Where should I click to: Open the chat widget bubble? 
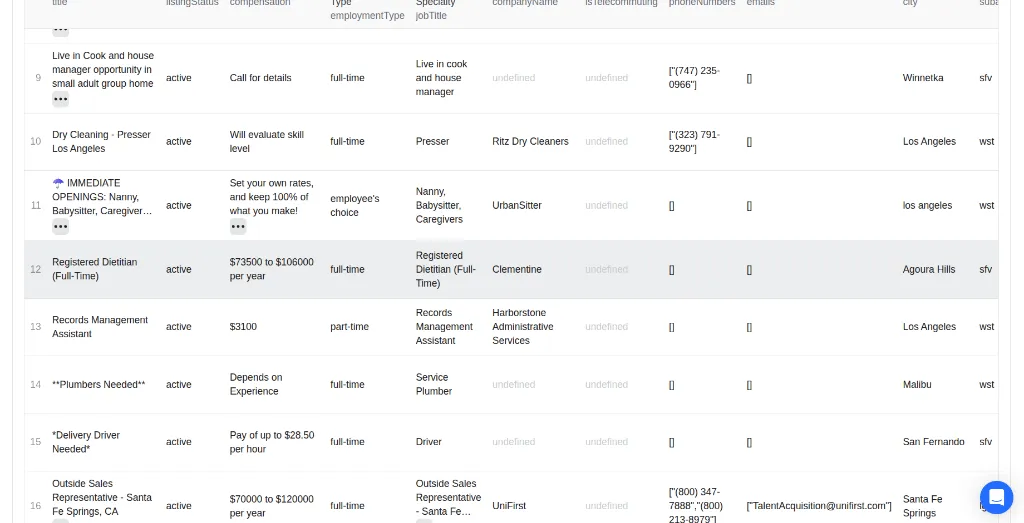tap(996, 498)
